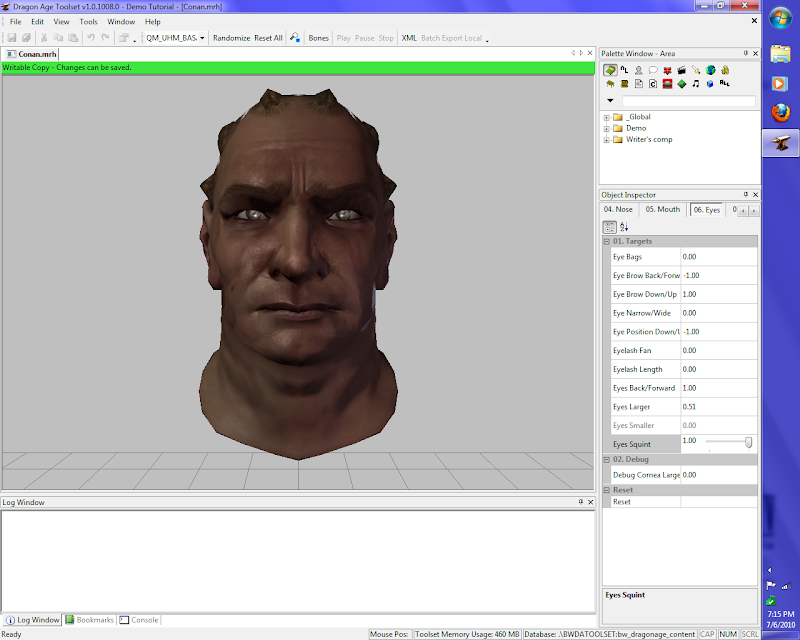The width and height of the screenshot is (800, 640).
Task: Switch to the 05. Mouth tab
Action: coord(662,210)
